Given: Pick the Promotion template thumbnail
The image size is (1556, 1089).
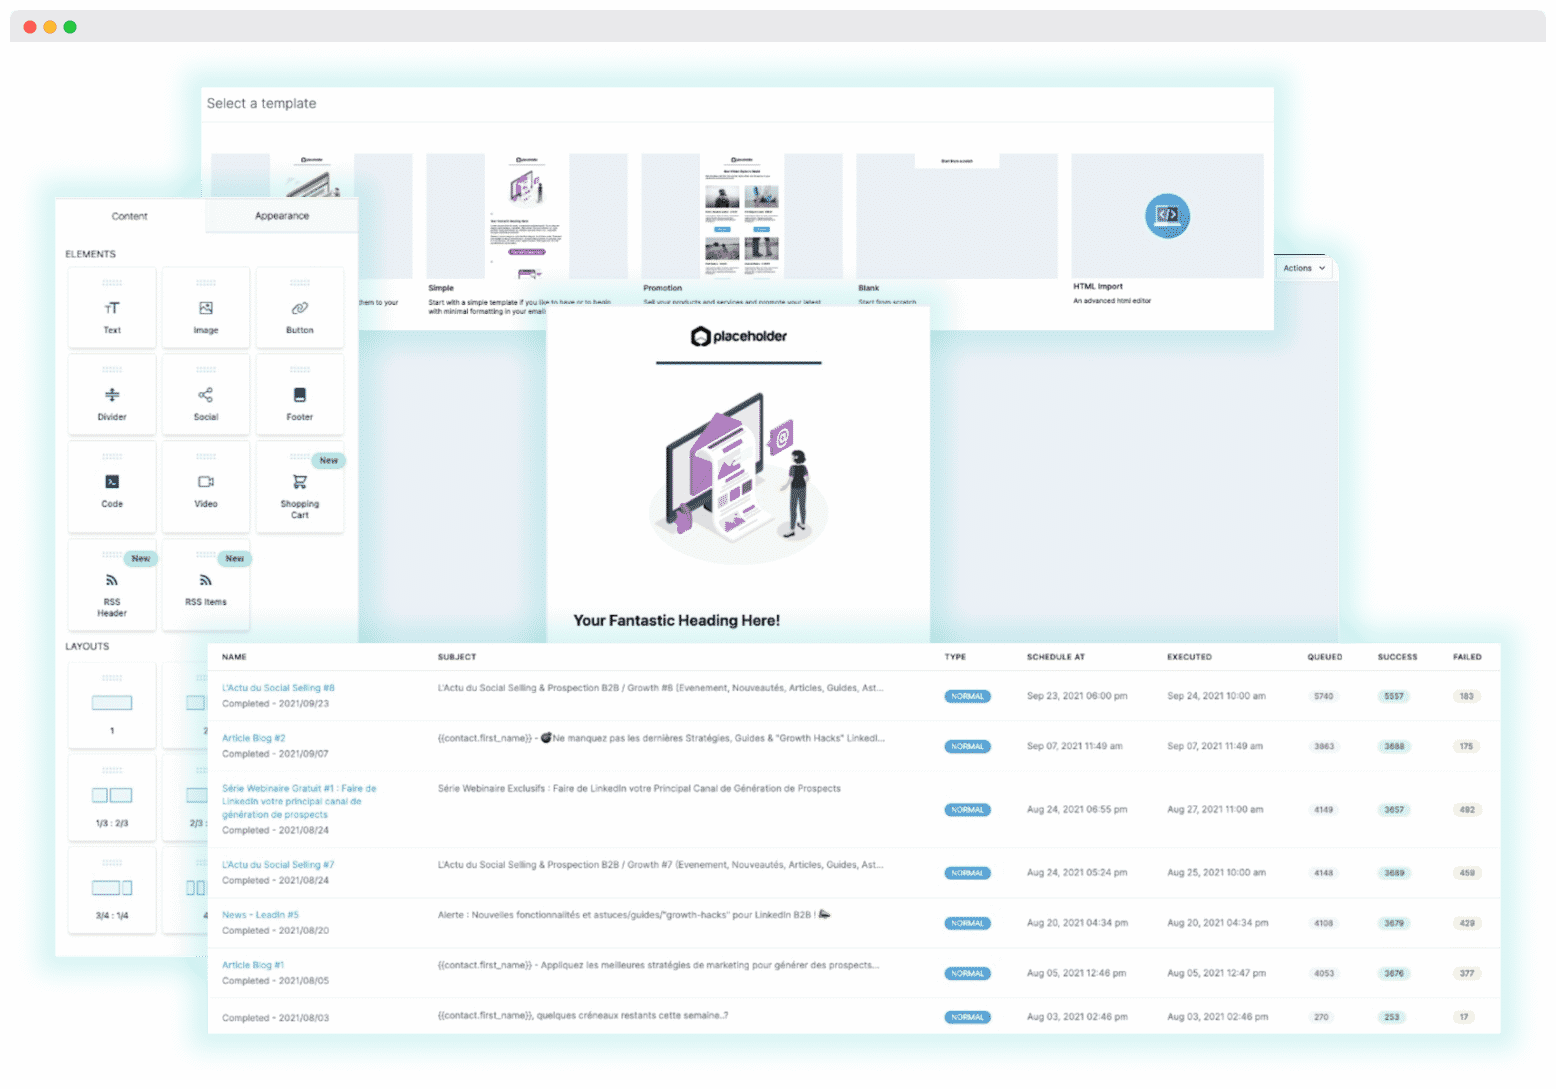Looking at the screenshot, I should coord(742,216).
